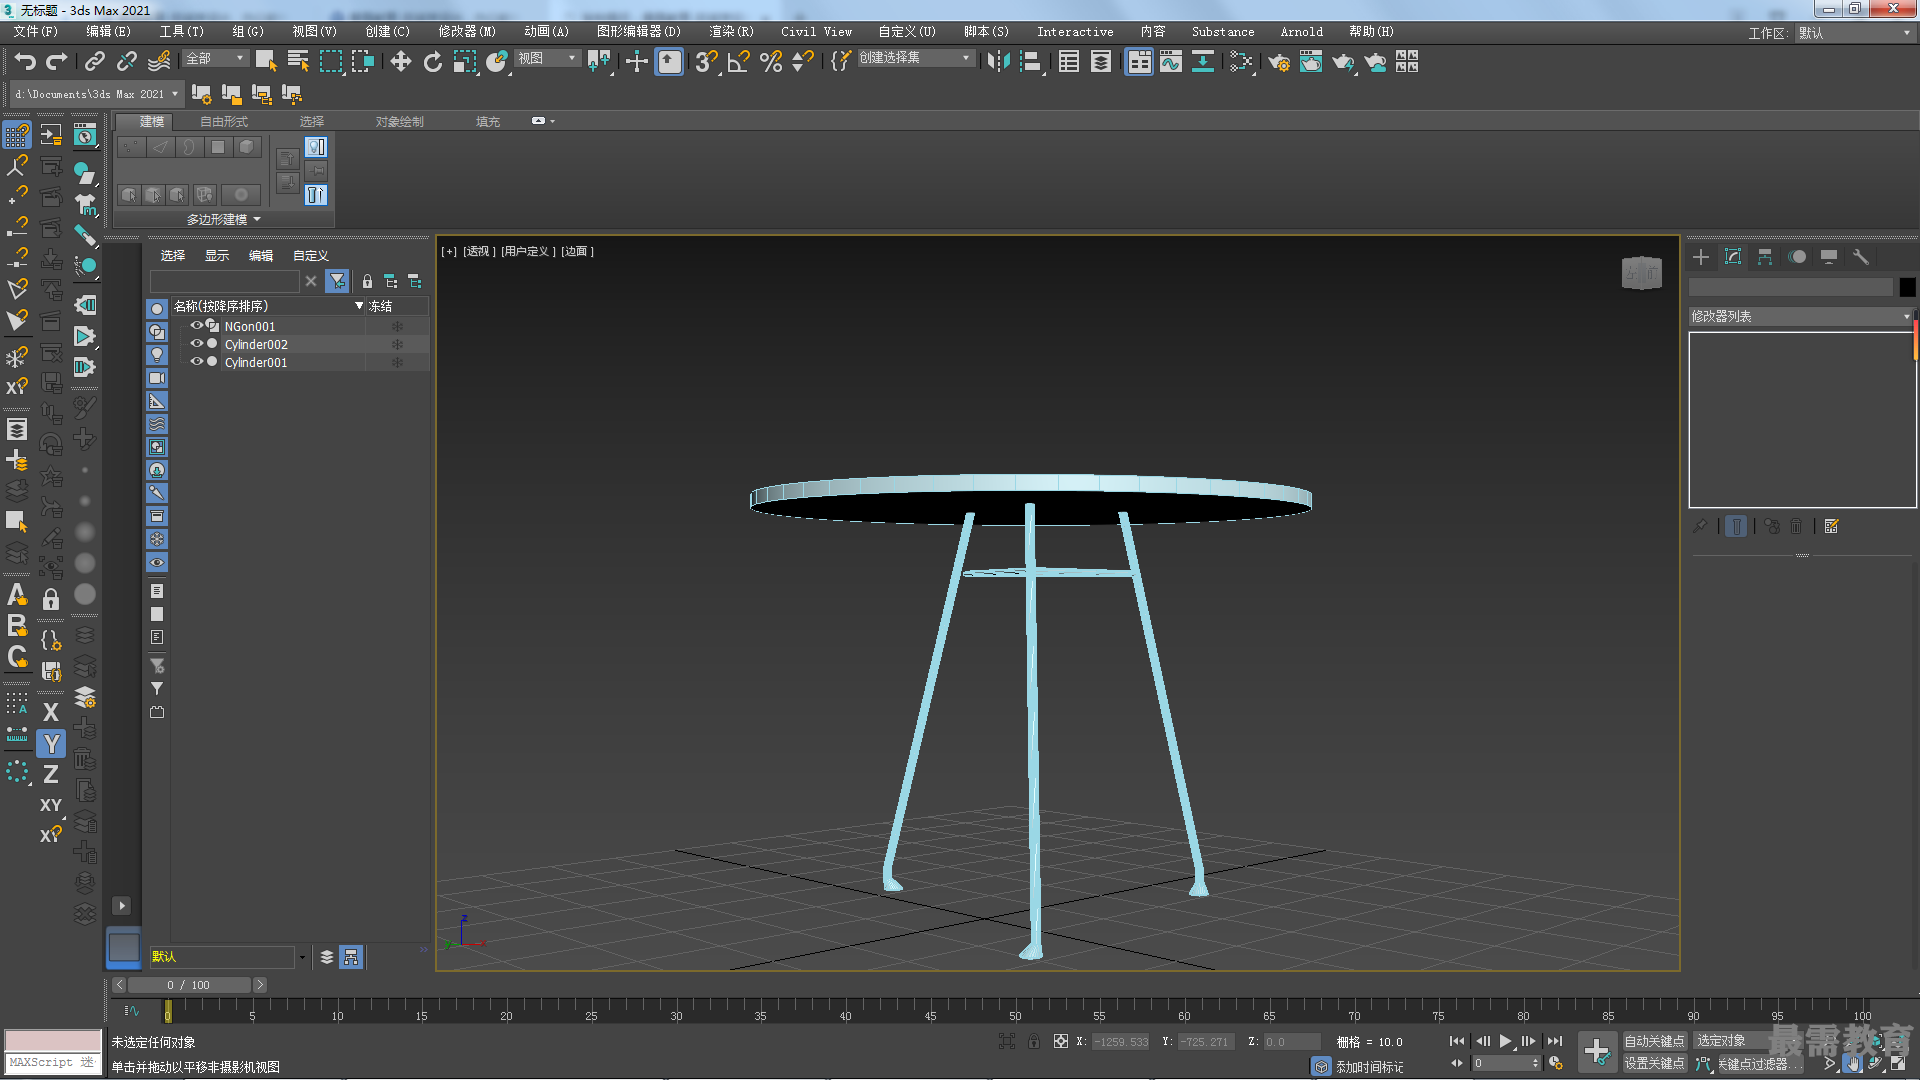The image size is (1920, 1080).
Task: Click the 自动关键点 button
Action: point(1654,1041)
